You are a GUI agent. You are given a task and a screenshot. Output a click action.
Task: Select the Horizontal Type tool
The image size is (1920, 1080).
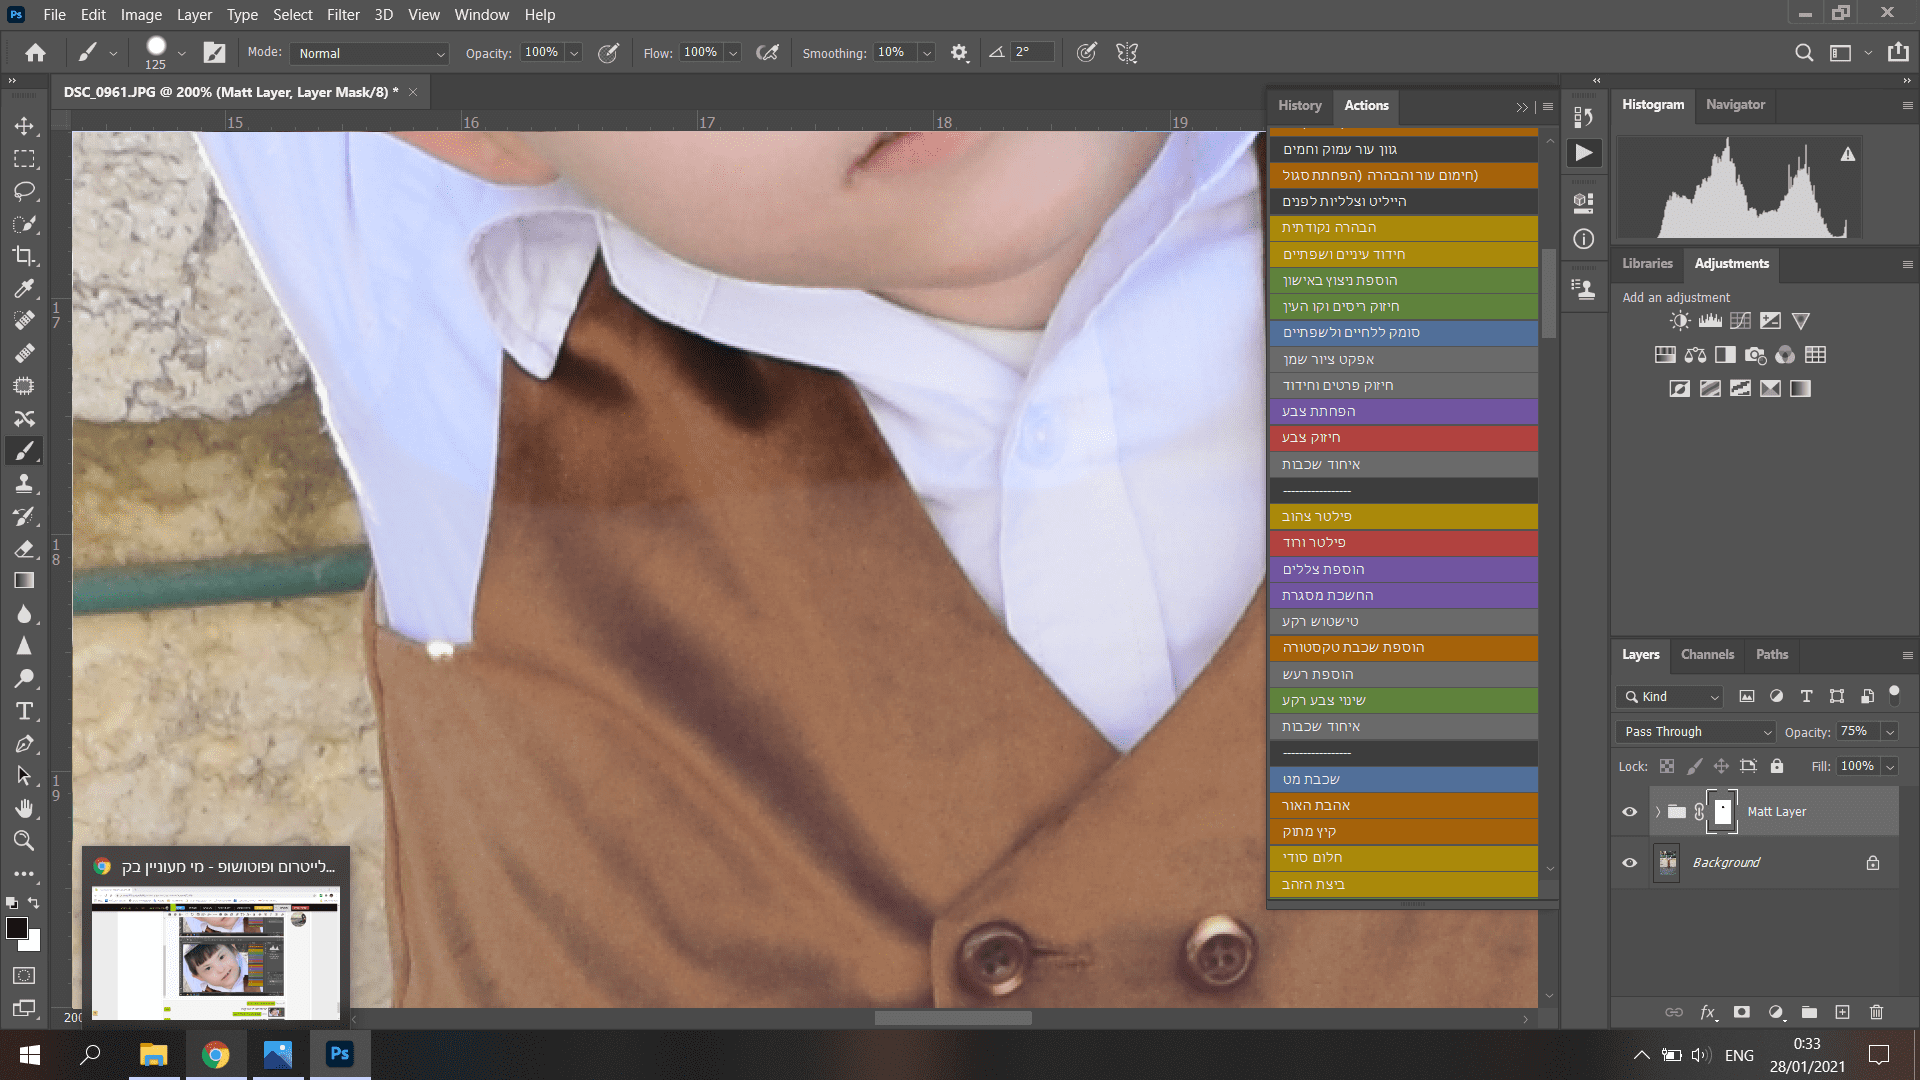point(24,711)
